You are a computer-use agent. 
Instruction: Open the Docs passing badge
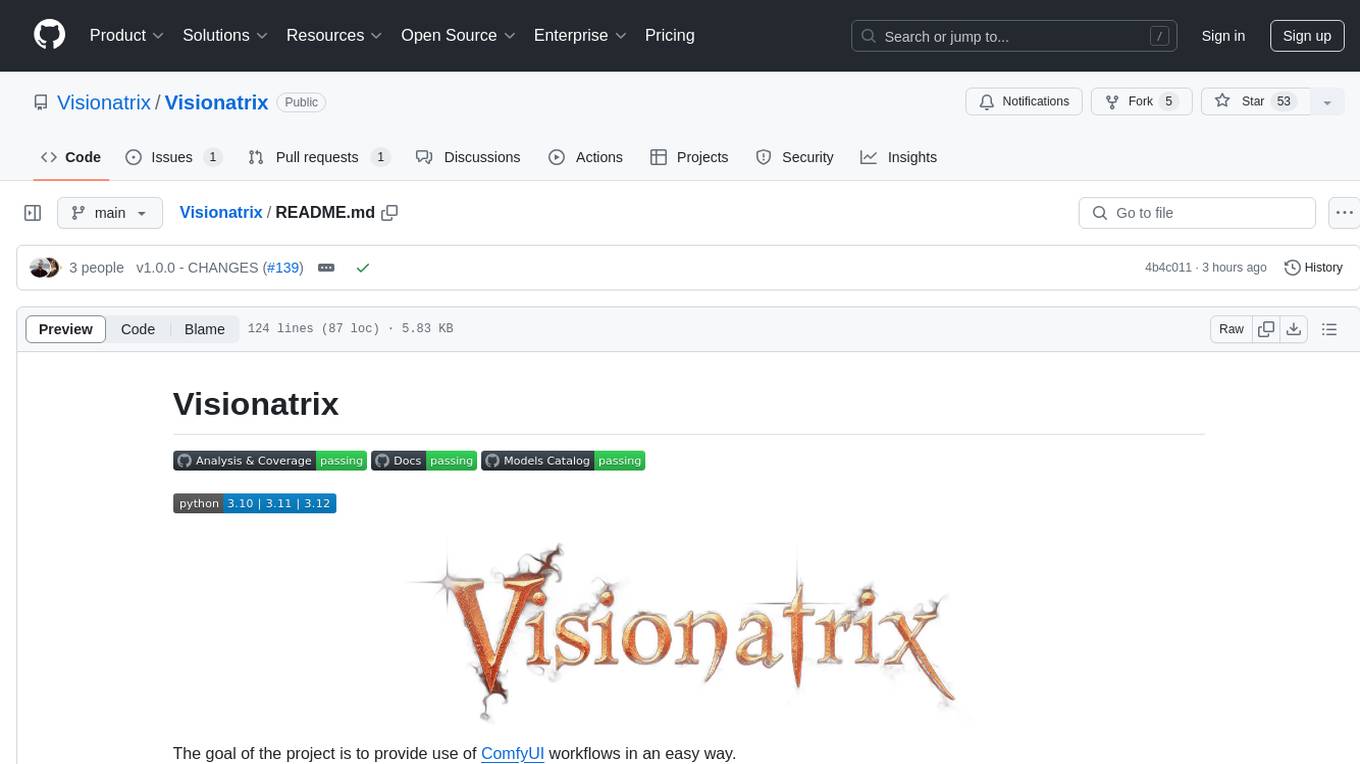(424, 461)
